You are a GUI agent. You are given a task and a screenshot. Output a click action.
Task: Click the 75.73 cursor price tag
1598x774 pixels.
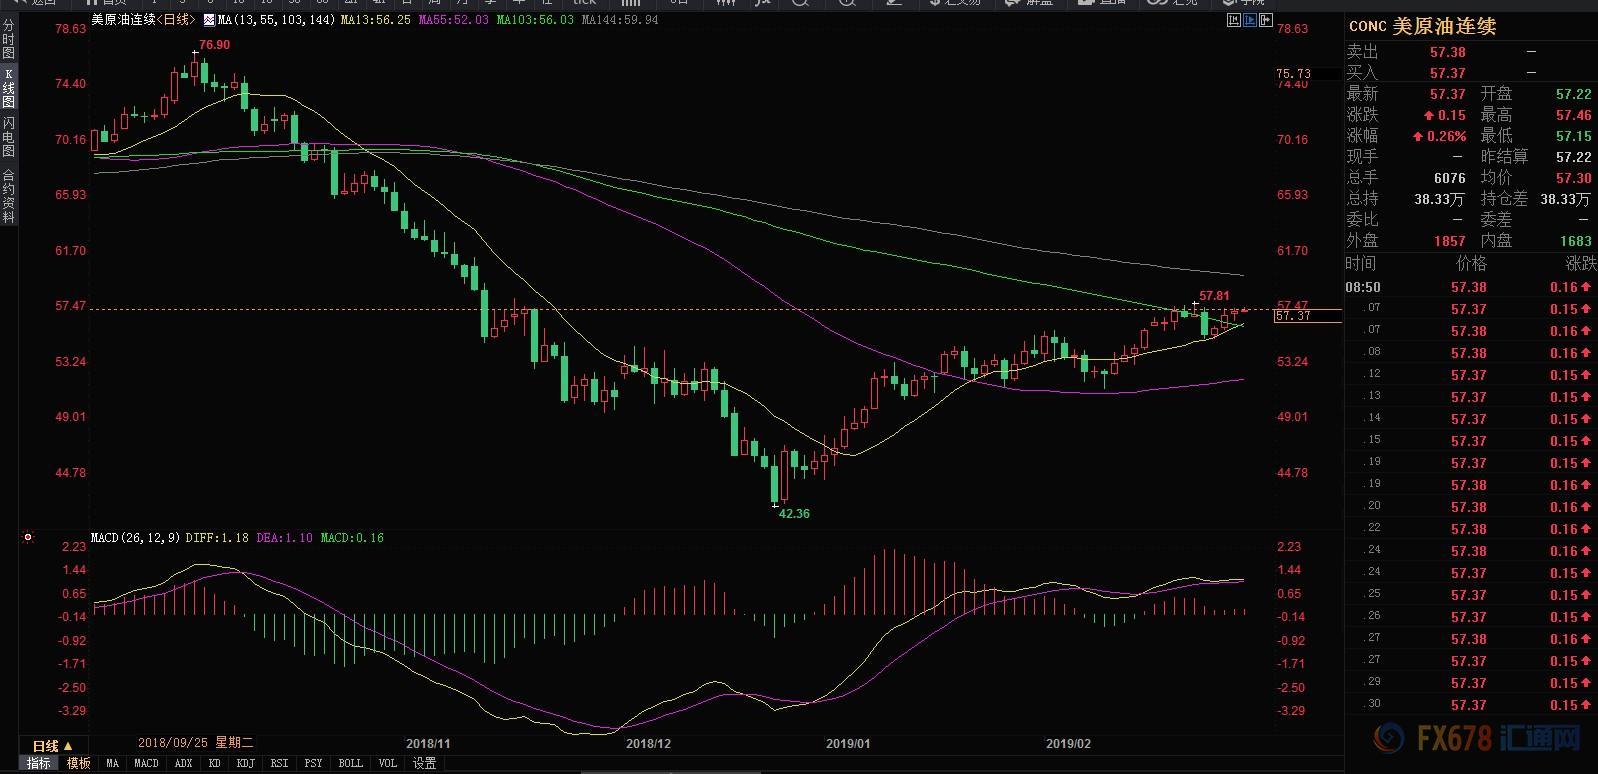1307,74
